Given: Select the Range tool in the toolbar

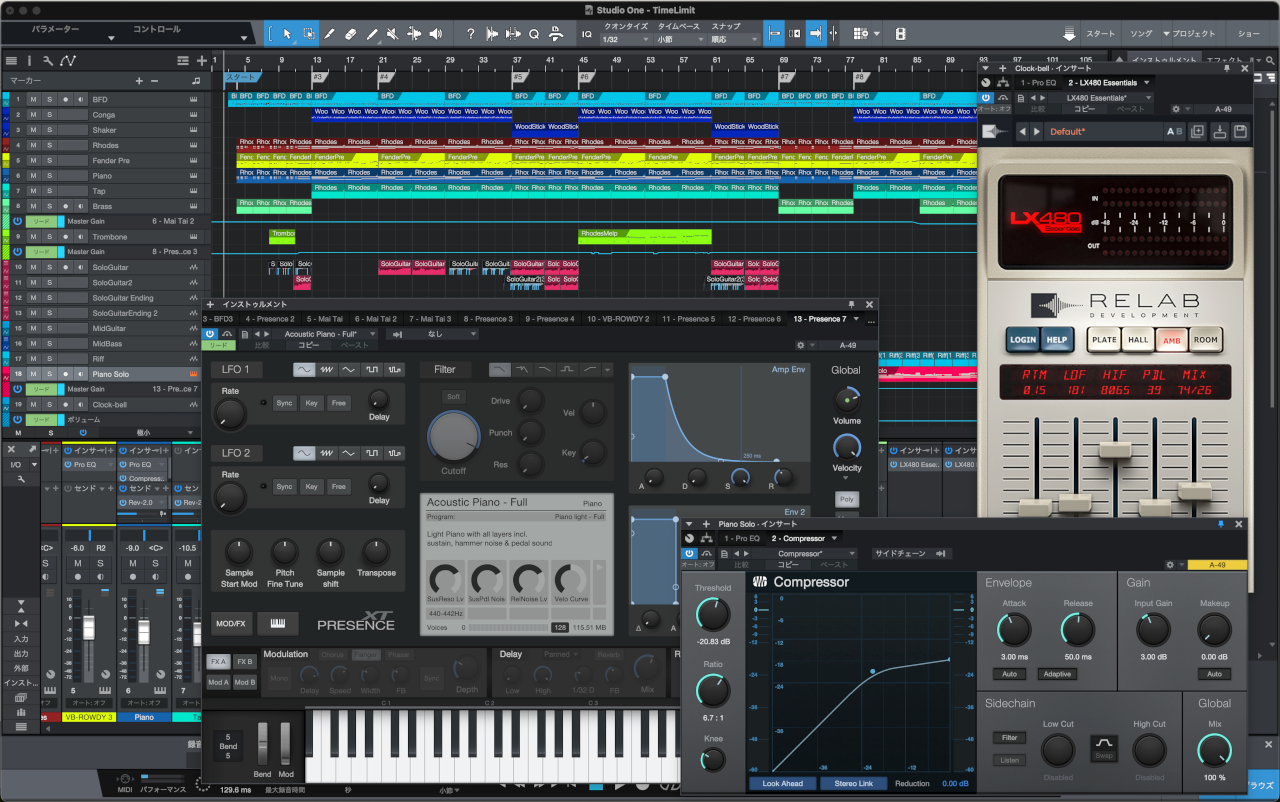Looking at the screenshot, I should [x=309, y=34].
